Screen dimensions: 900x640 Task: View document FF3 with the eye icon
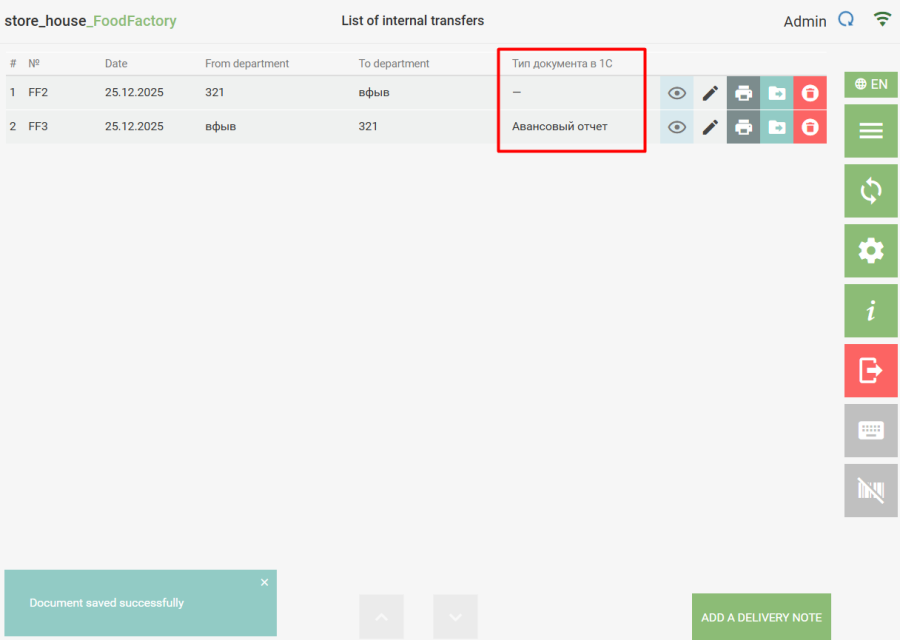pos(677,127)
